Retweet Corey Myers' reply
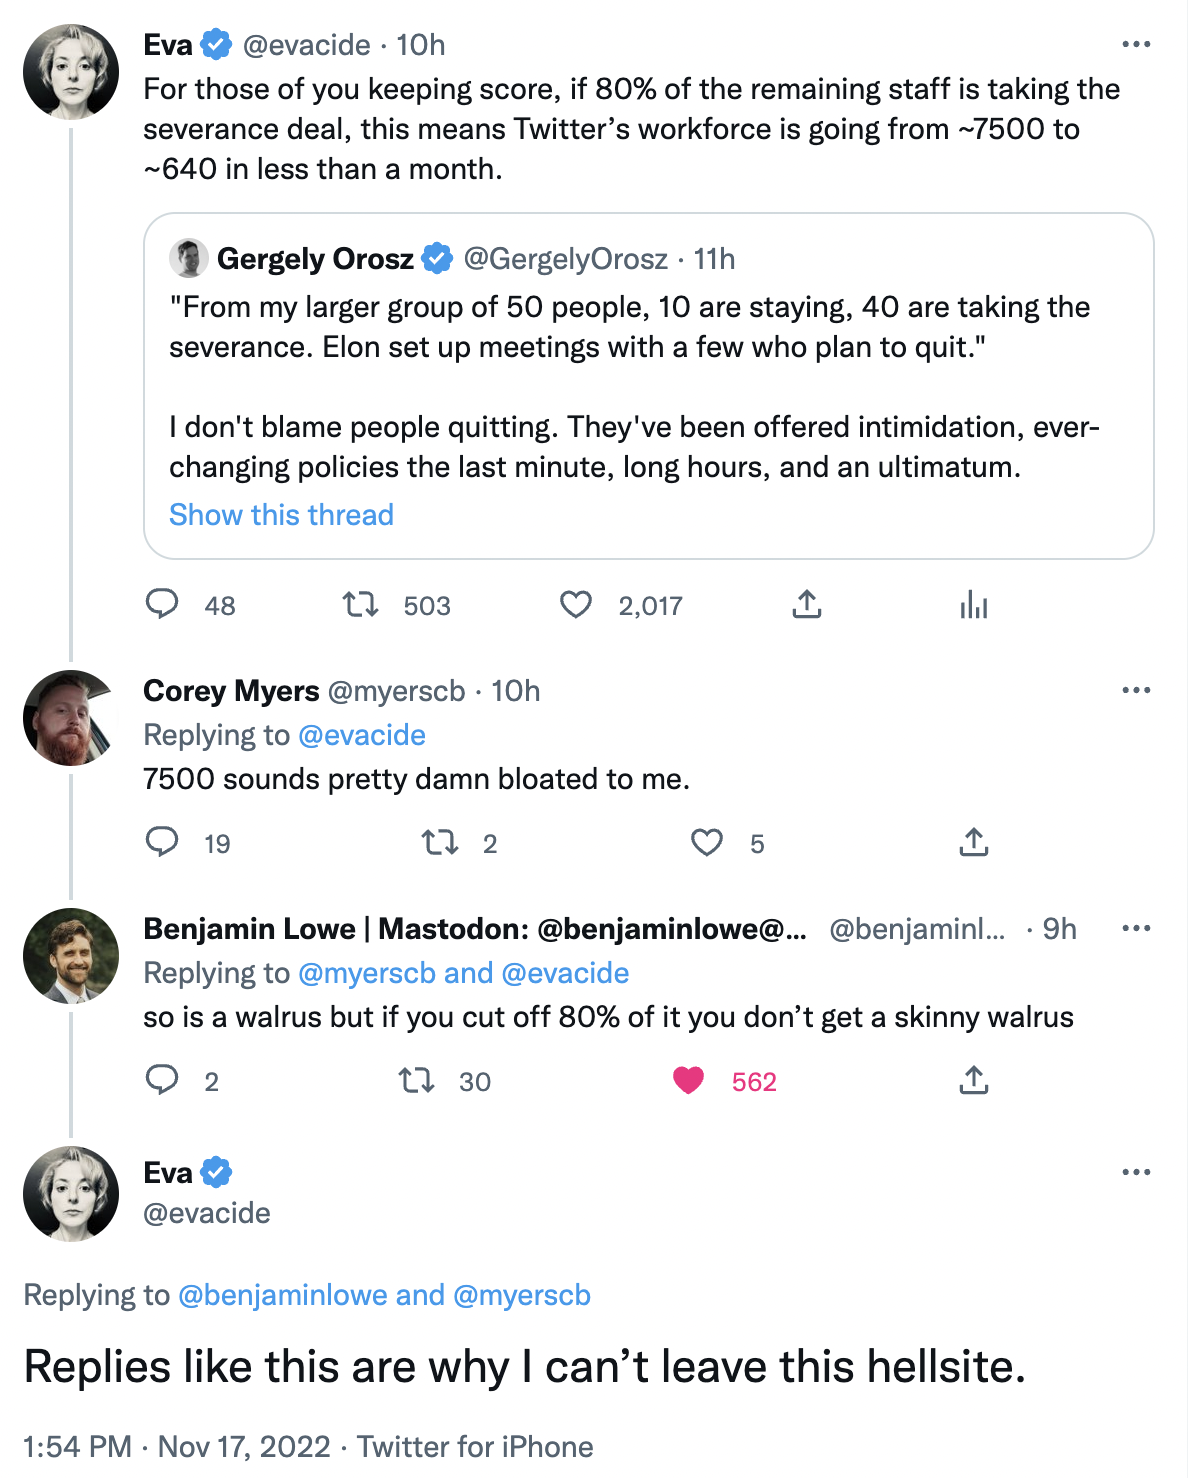Image resolution: width=1188 pixels, height=1478 pixels. tap(440, 842)
